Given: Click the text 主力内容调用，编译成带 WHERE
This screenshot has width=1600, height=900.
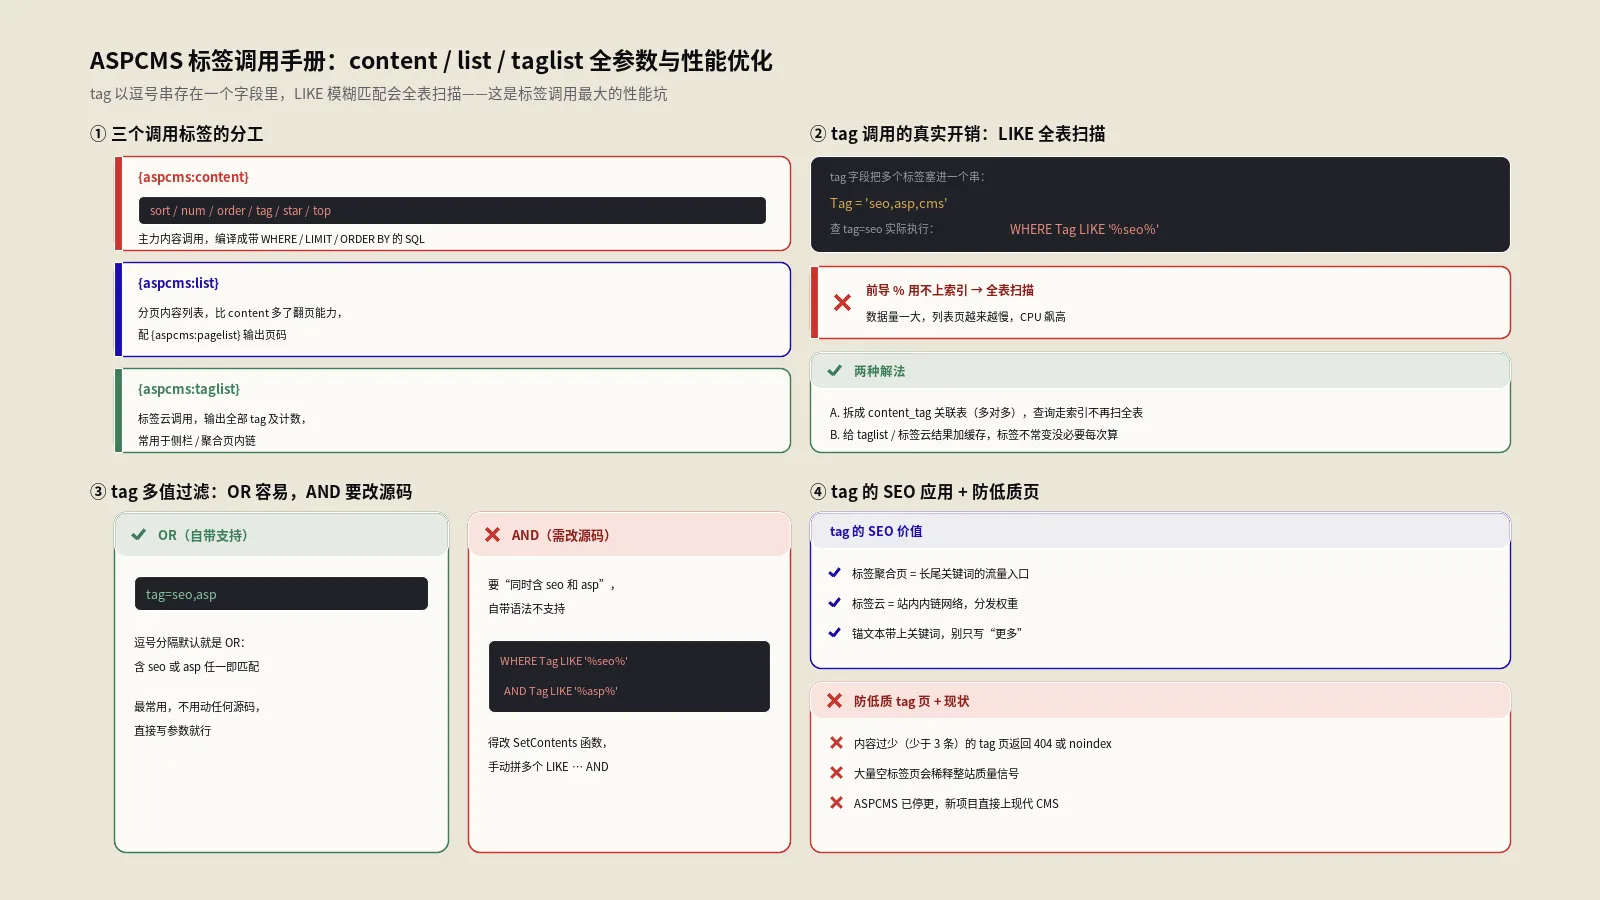Looking at the screenshot, I should (281, 239).
